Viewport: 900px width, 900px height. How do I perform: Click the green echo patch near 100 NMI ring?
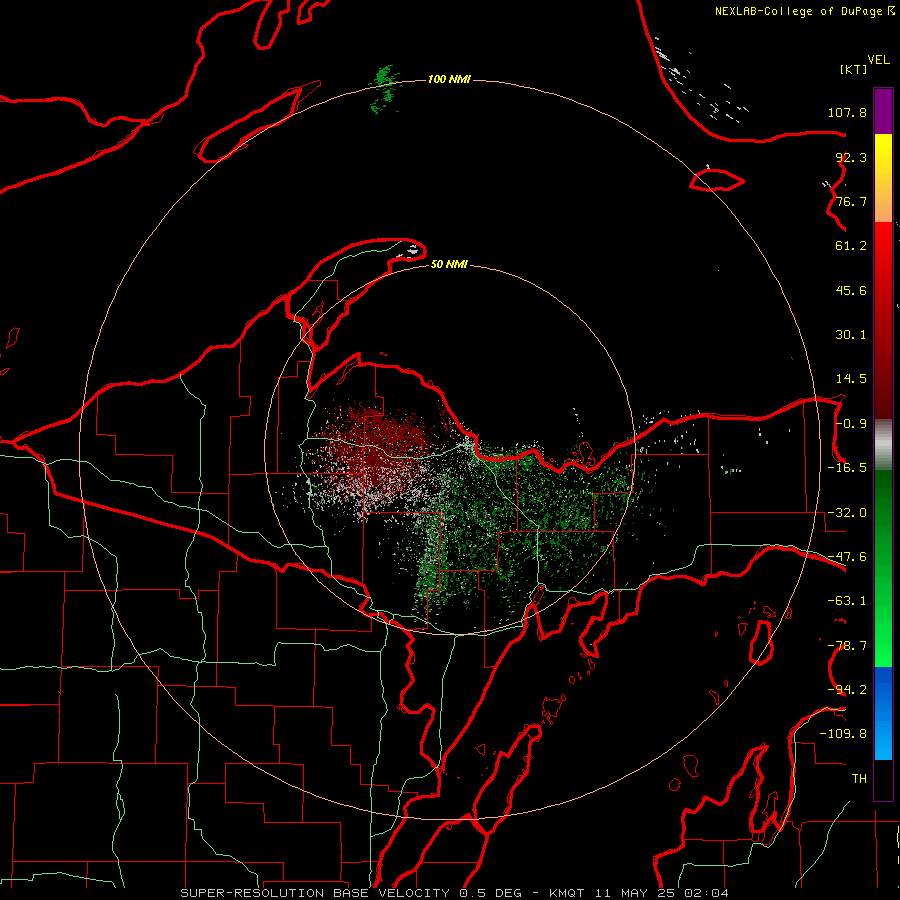385,89
